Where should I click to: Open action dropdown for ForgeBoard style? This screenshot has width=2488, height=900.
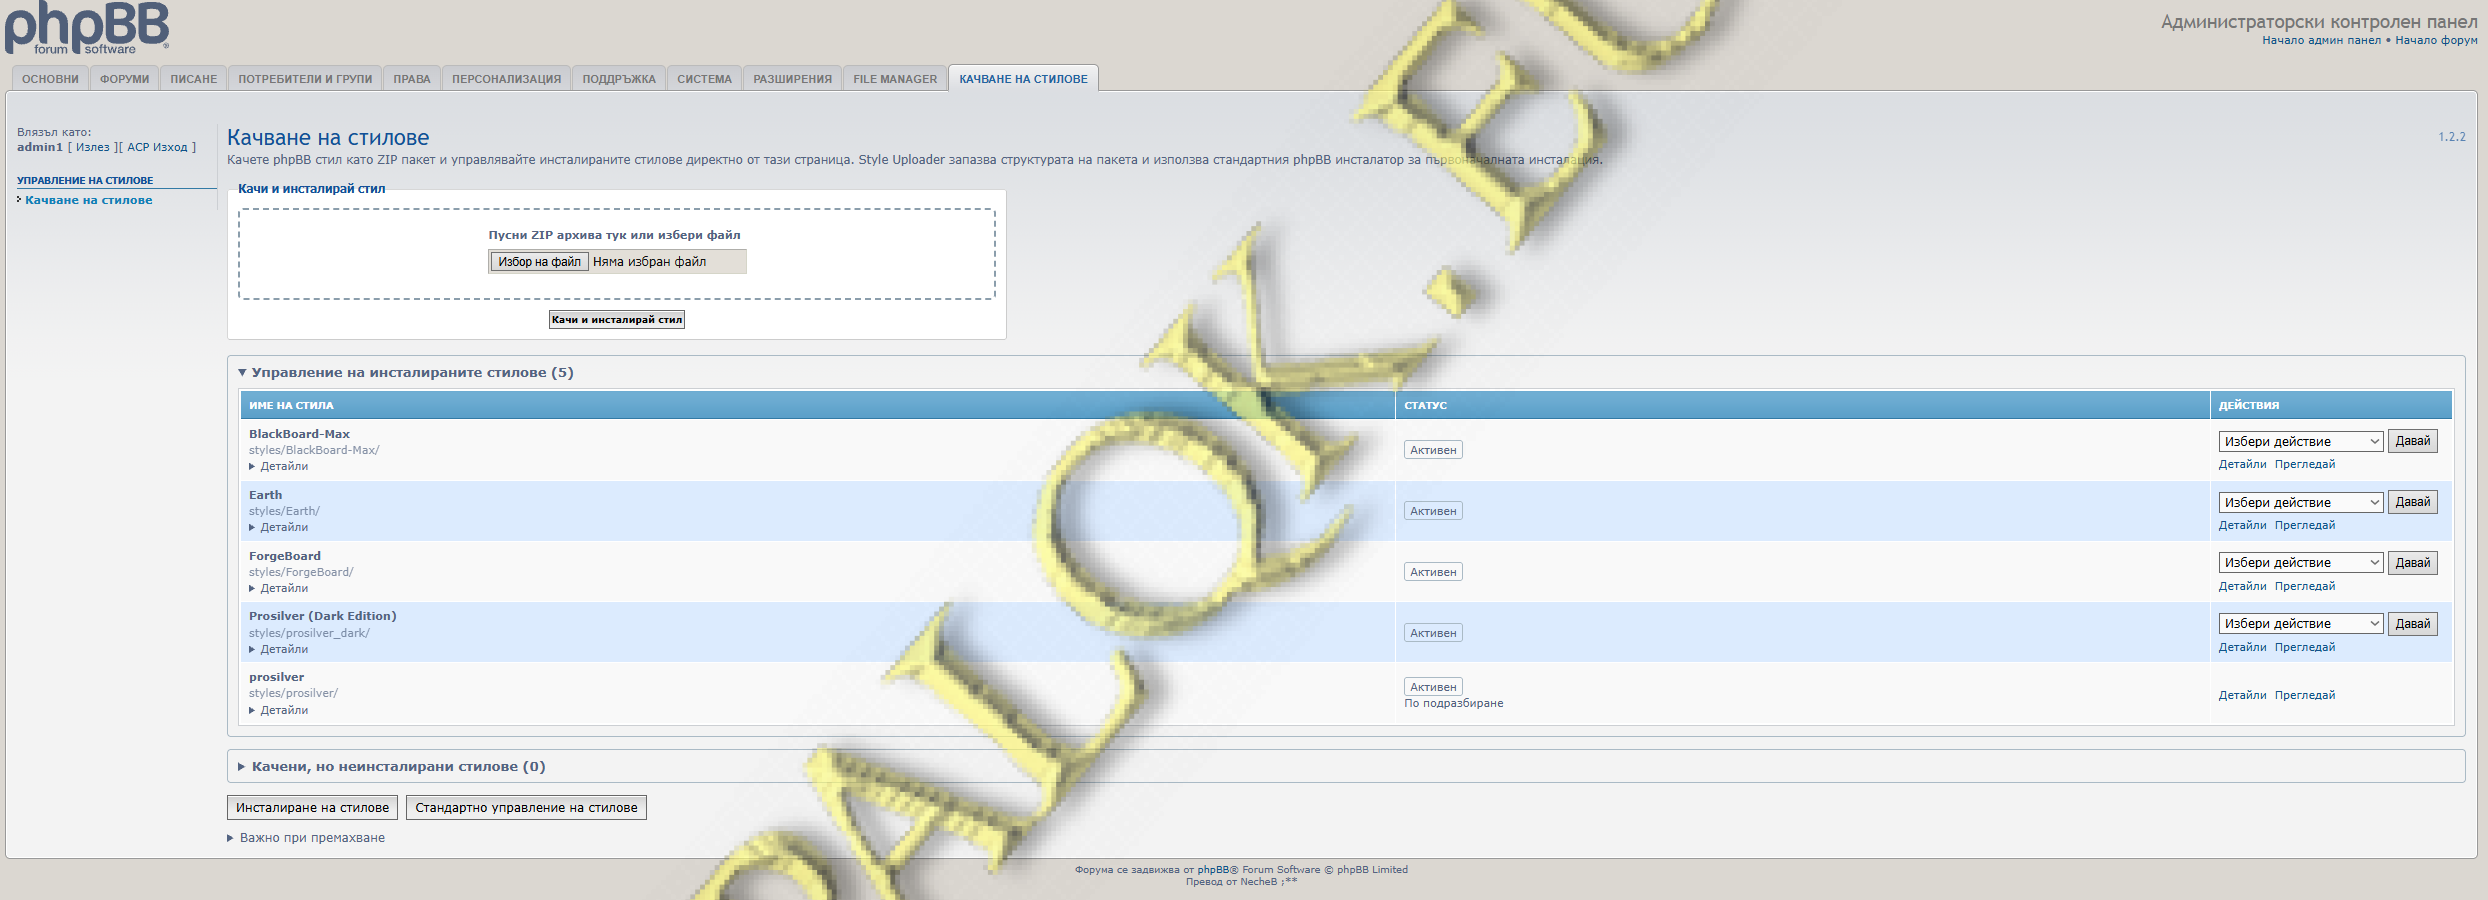click(2301, 563)
